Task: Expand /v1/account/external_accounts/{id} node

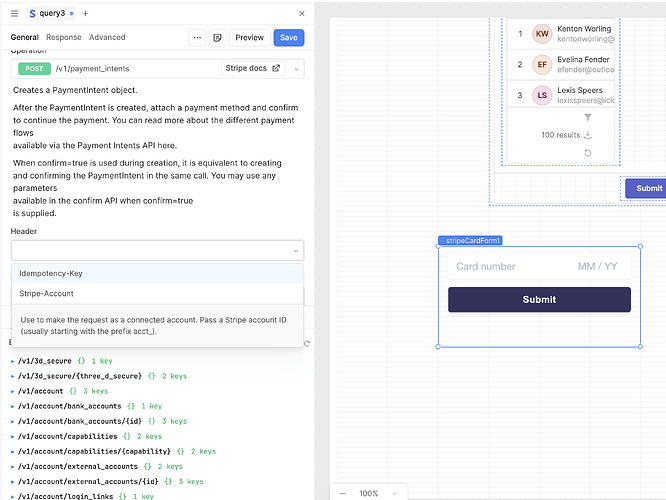Action: click(x=12, y=482)
